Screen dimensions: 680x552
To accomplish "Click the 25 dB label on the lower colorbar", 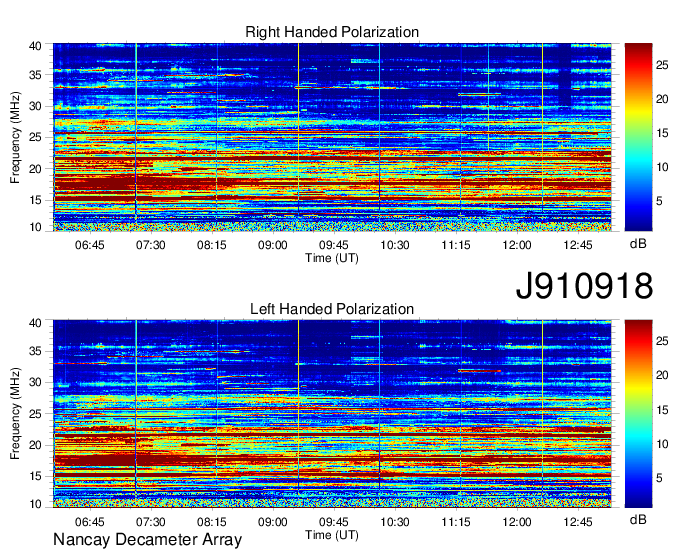I will (x=662, y=342).
